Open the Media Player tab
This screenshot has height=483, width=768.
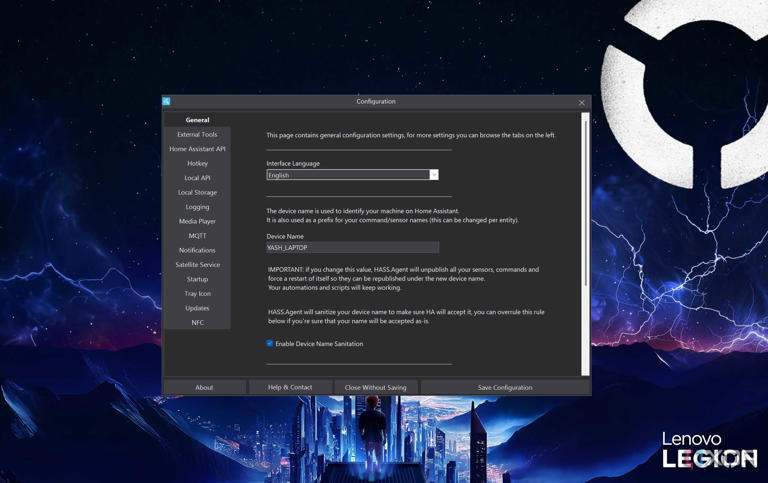coord(197,221)
